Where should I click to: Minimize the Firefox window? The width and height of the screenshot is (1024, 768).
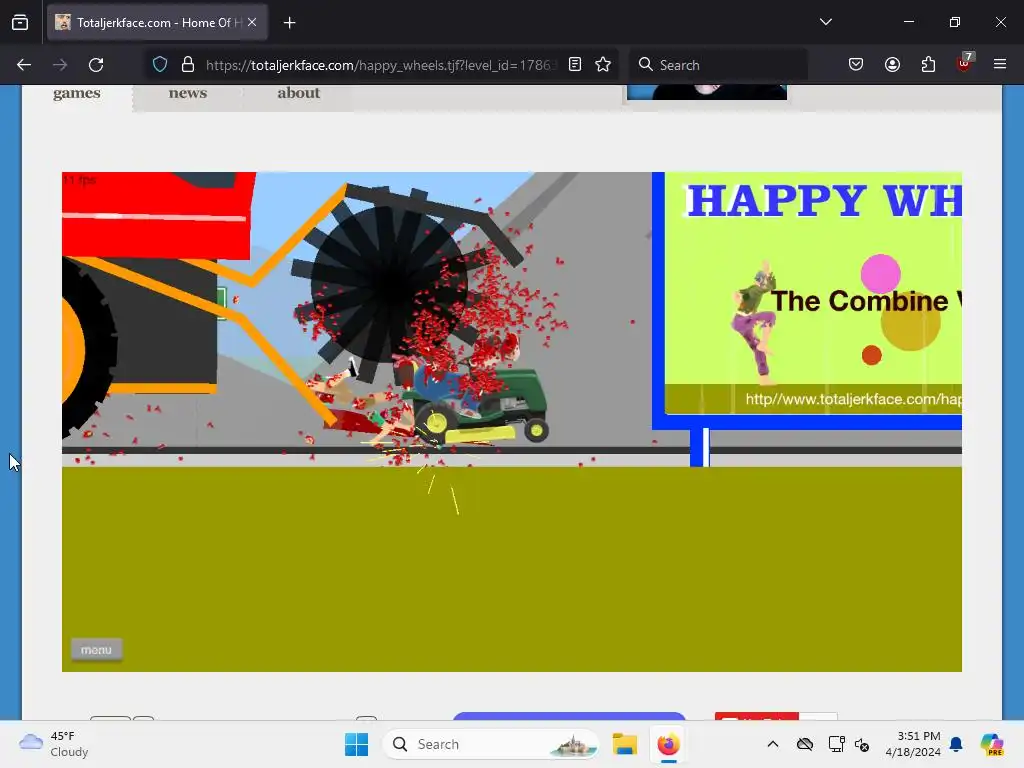tap(908, 22)
